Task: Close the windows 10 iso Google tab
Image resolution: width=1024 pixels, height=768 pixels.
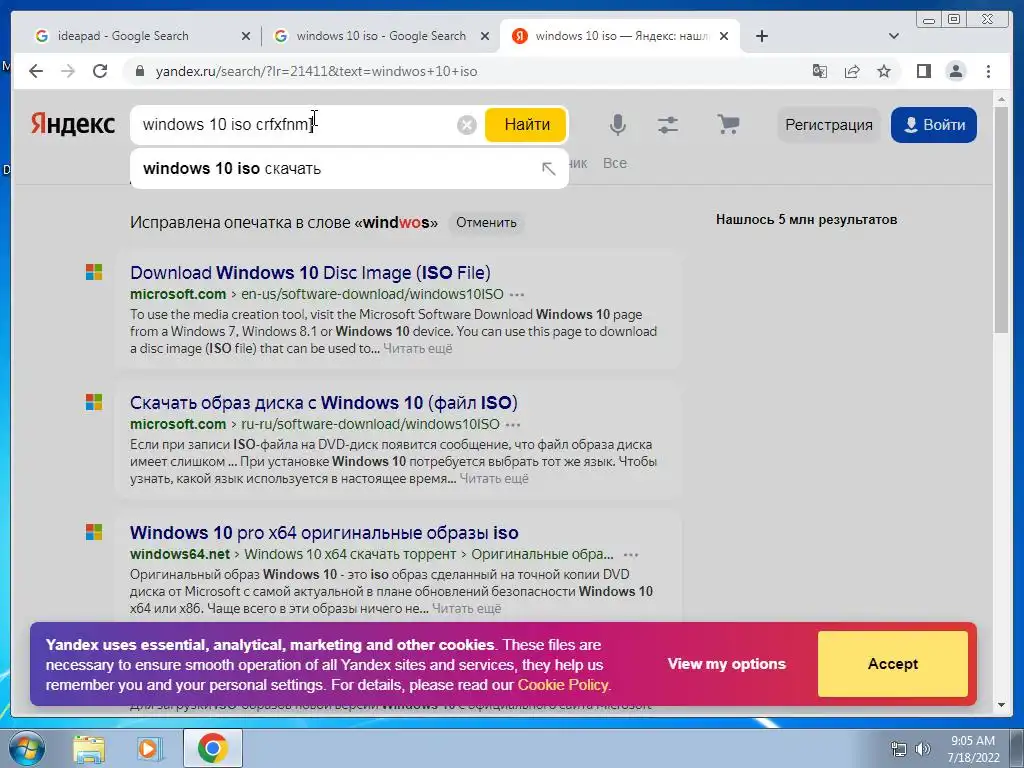Action: (x=485, y=36)
